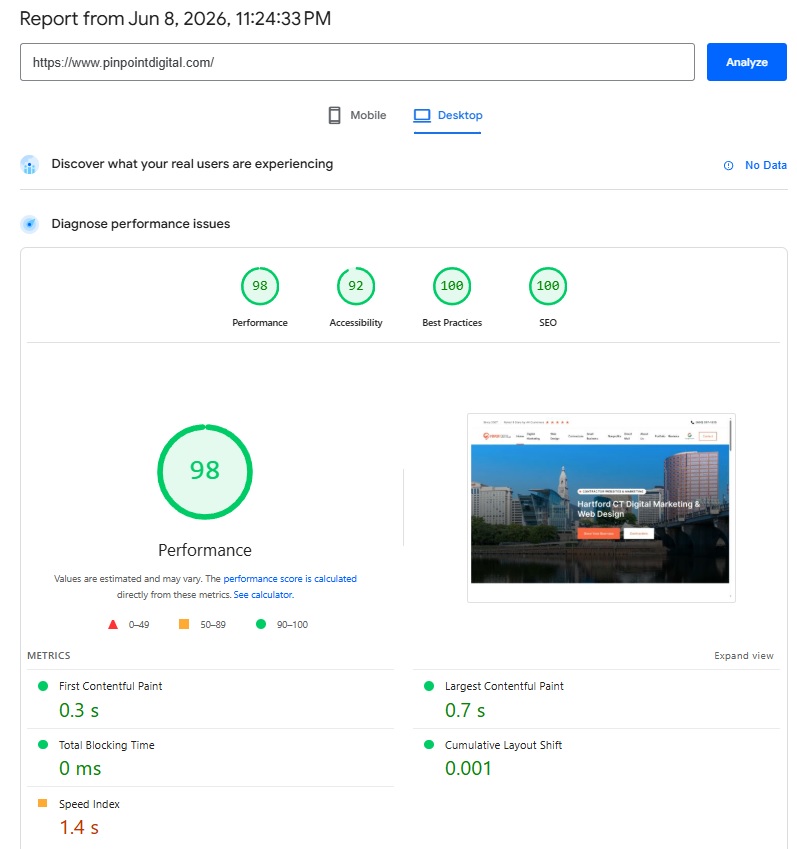Screen dimensions: 797x849
Task: Click the real users experience icon
Action: 30,165
